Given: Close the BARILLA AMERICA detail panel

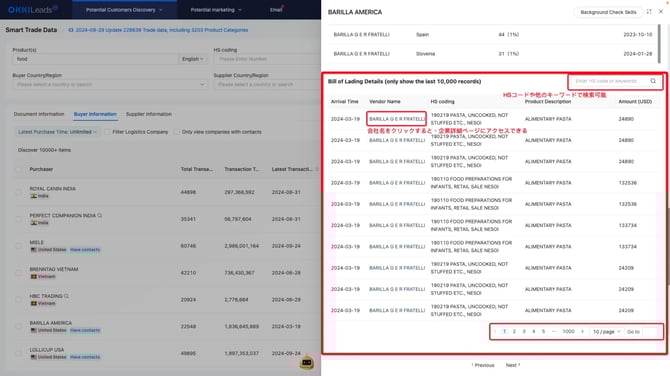Looking at the screenshot, I should (x=661, y=12).
